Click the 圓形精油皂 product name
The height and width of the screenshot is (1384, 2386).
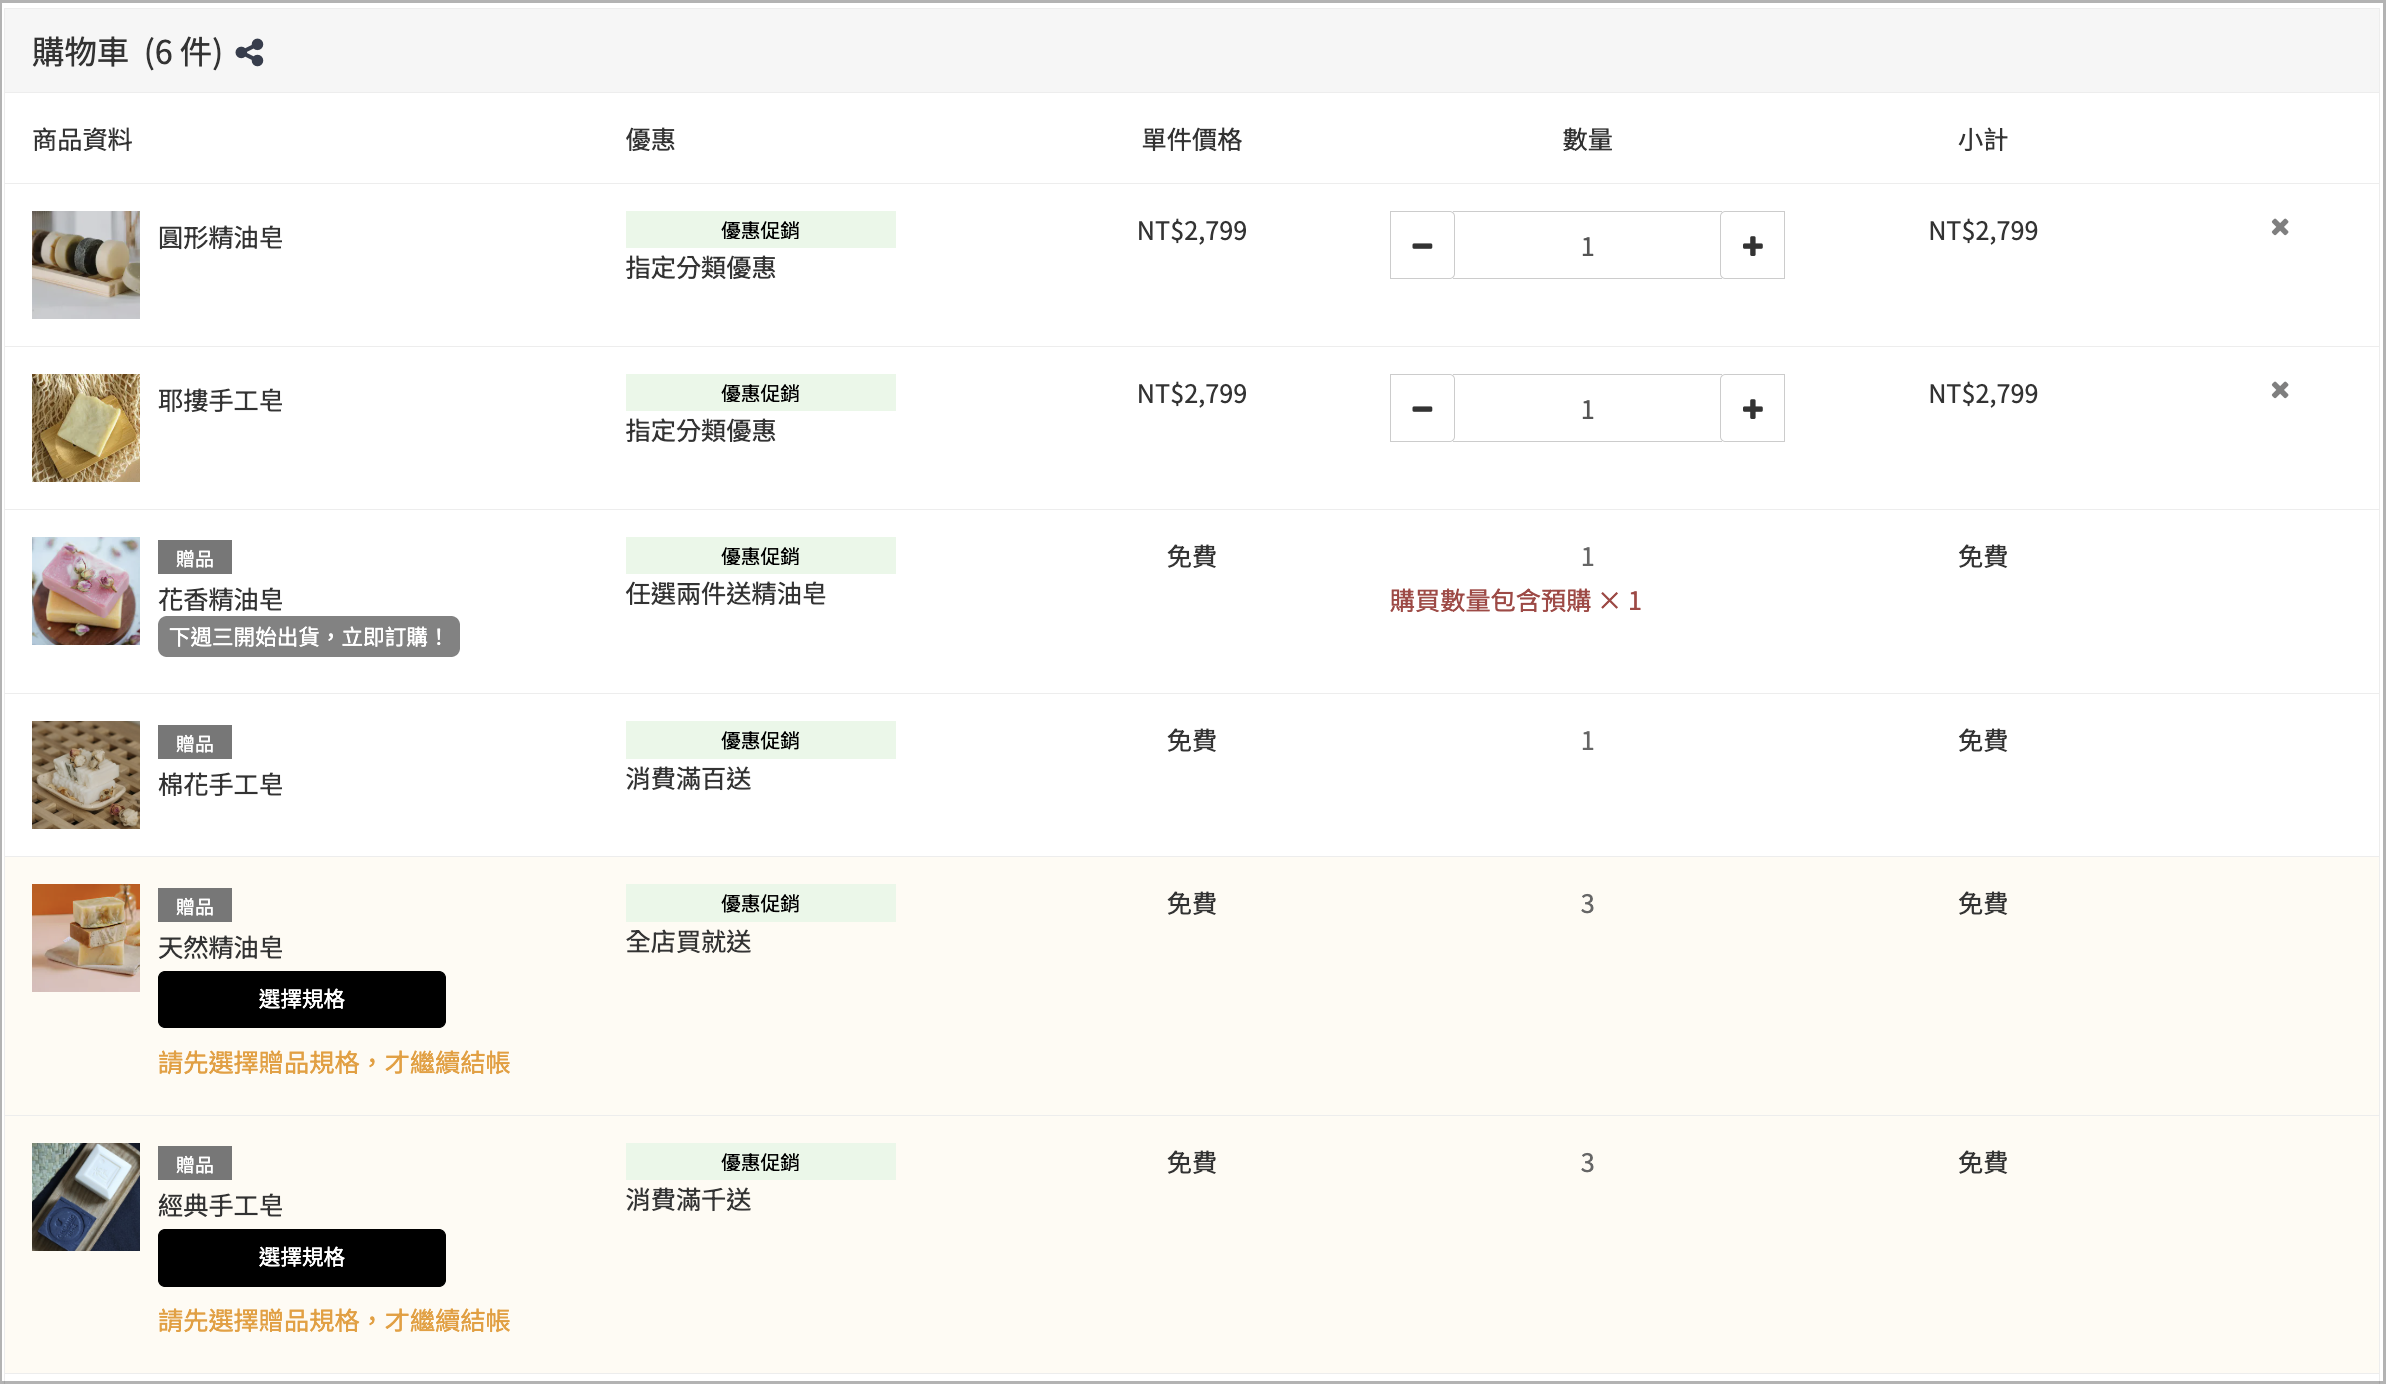tap(221, 238)
